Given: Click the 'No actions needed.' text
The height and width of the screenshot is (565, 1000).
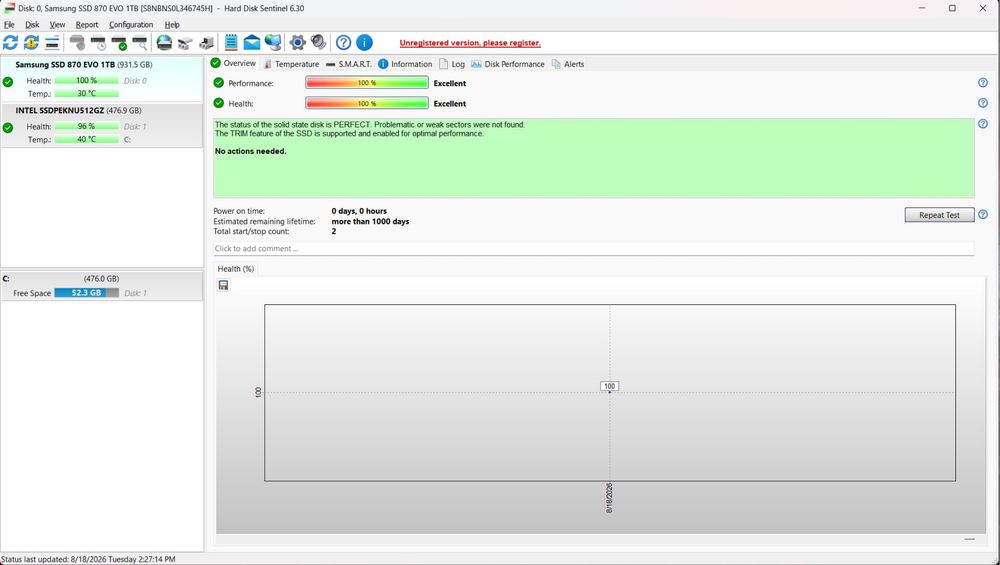Looking at the screenshot, I should click(251, 151).
